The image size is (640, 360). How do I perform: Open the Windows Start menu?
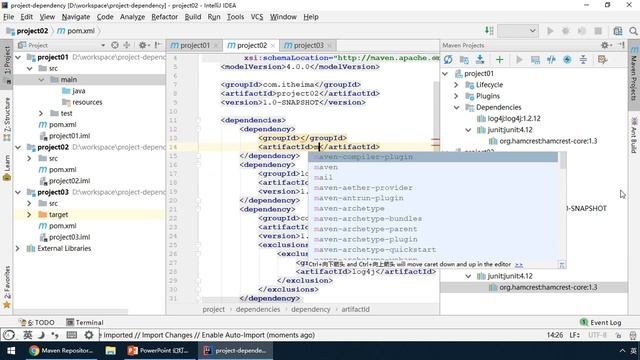(x=11, y=351)
